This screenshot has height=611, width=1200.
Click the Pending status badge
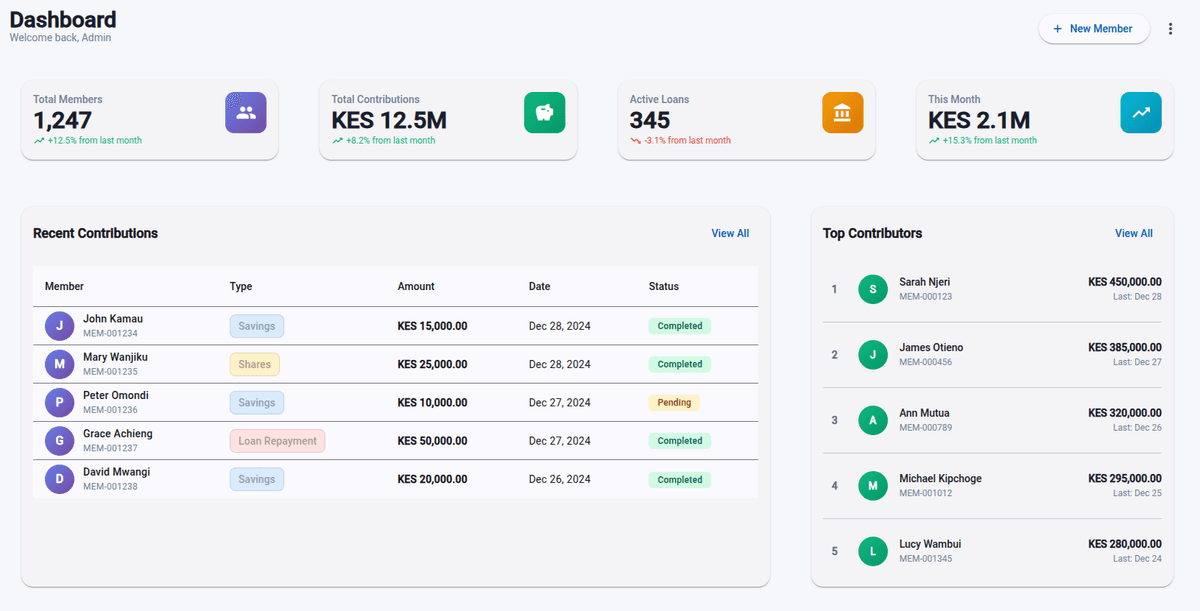click(674, 403)
